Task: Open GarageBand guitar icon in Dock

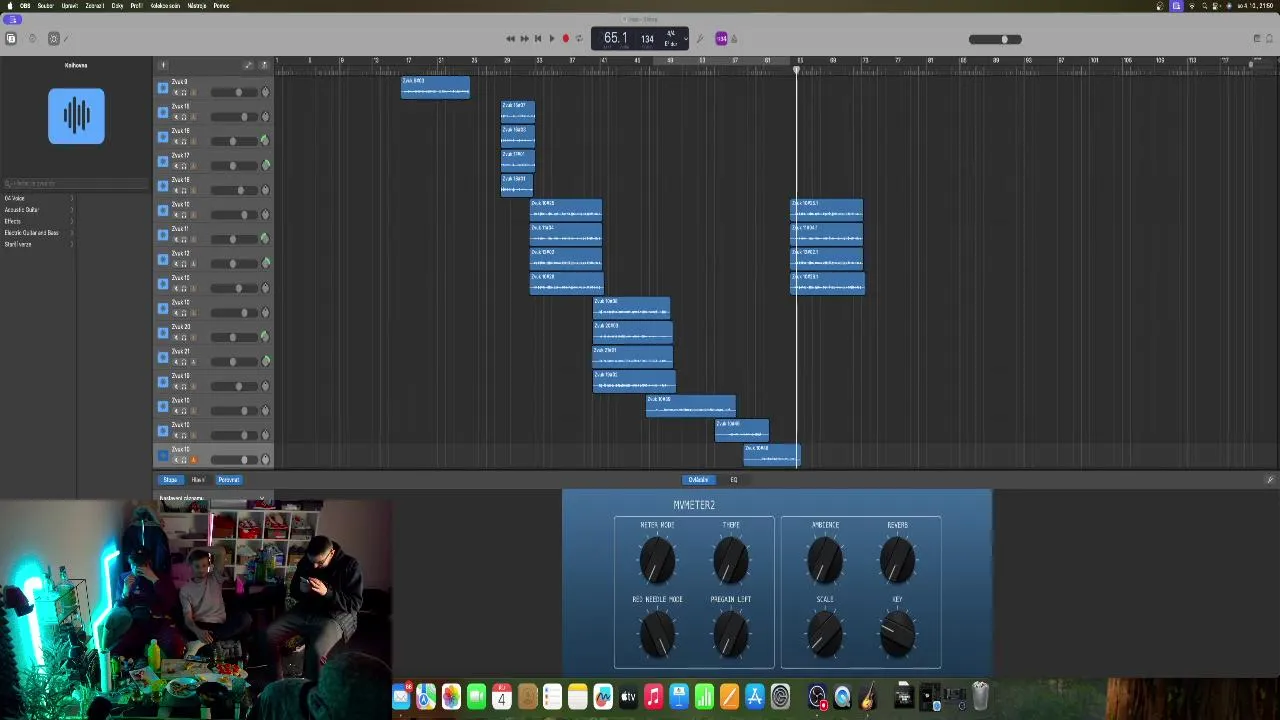Action: (867, 697)
